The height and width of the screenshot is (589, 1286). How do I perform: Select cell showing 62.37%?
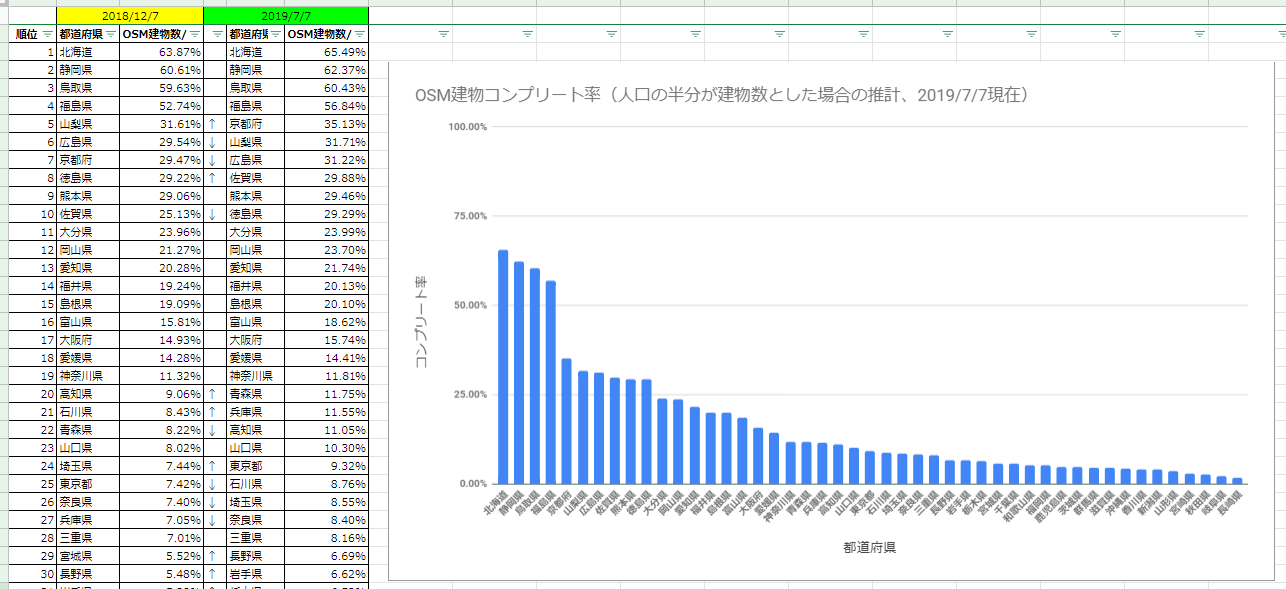point(326,70)
